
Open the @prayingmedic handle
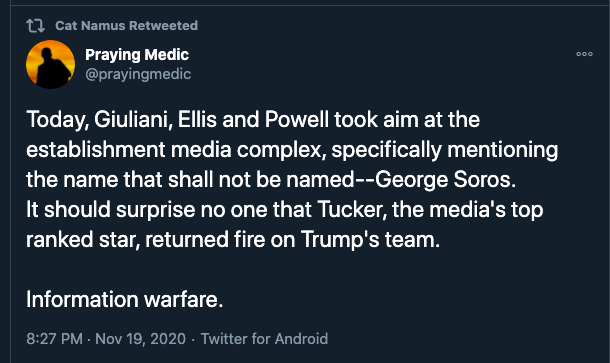point(138,74)
